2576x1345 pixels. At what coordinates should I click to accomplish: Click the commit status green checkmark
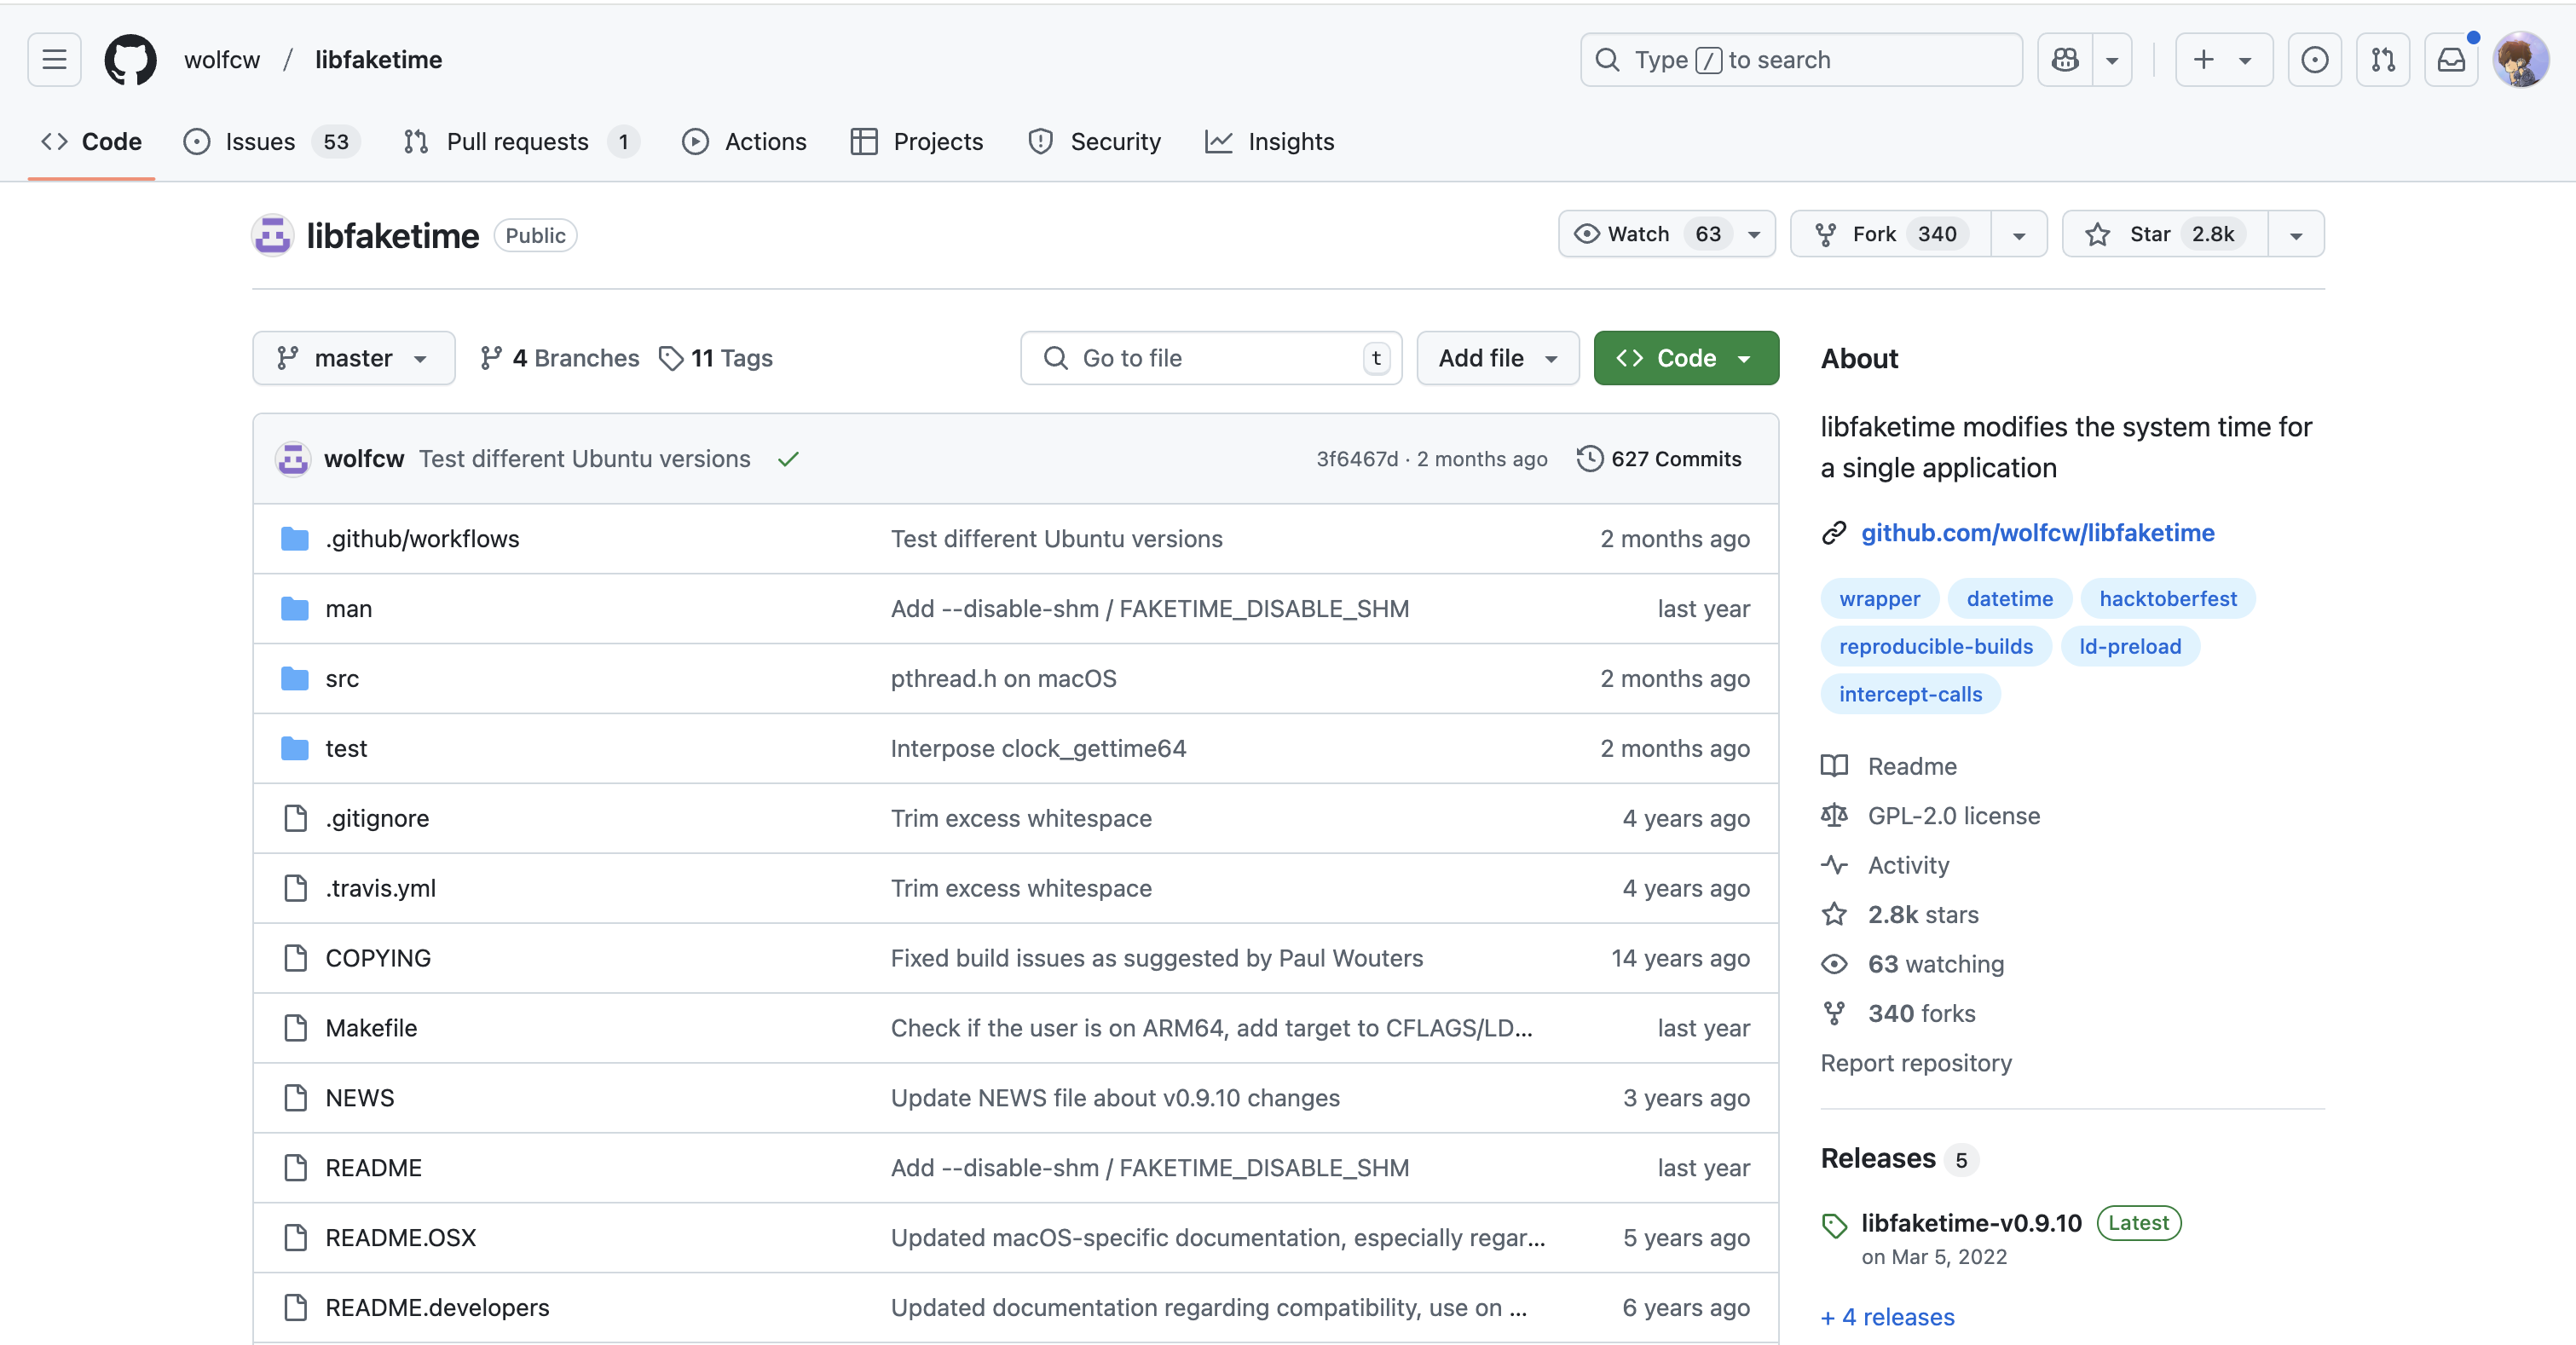pos(788,459)
